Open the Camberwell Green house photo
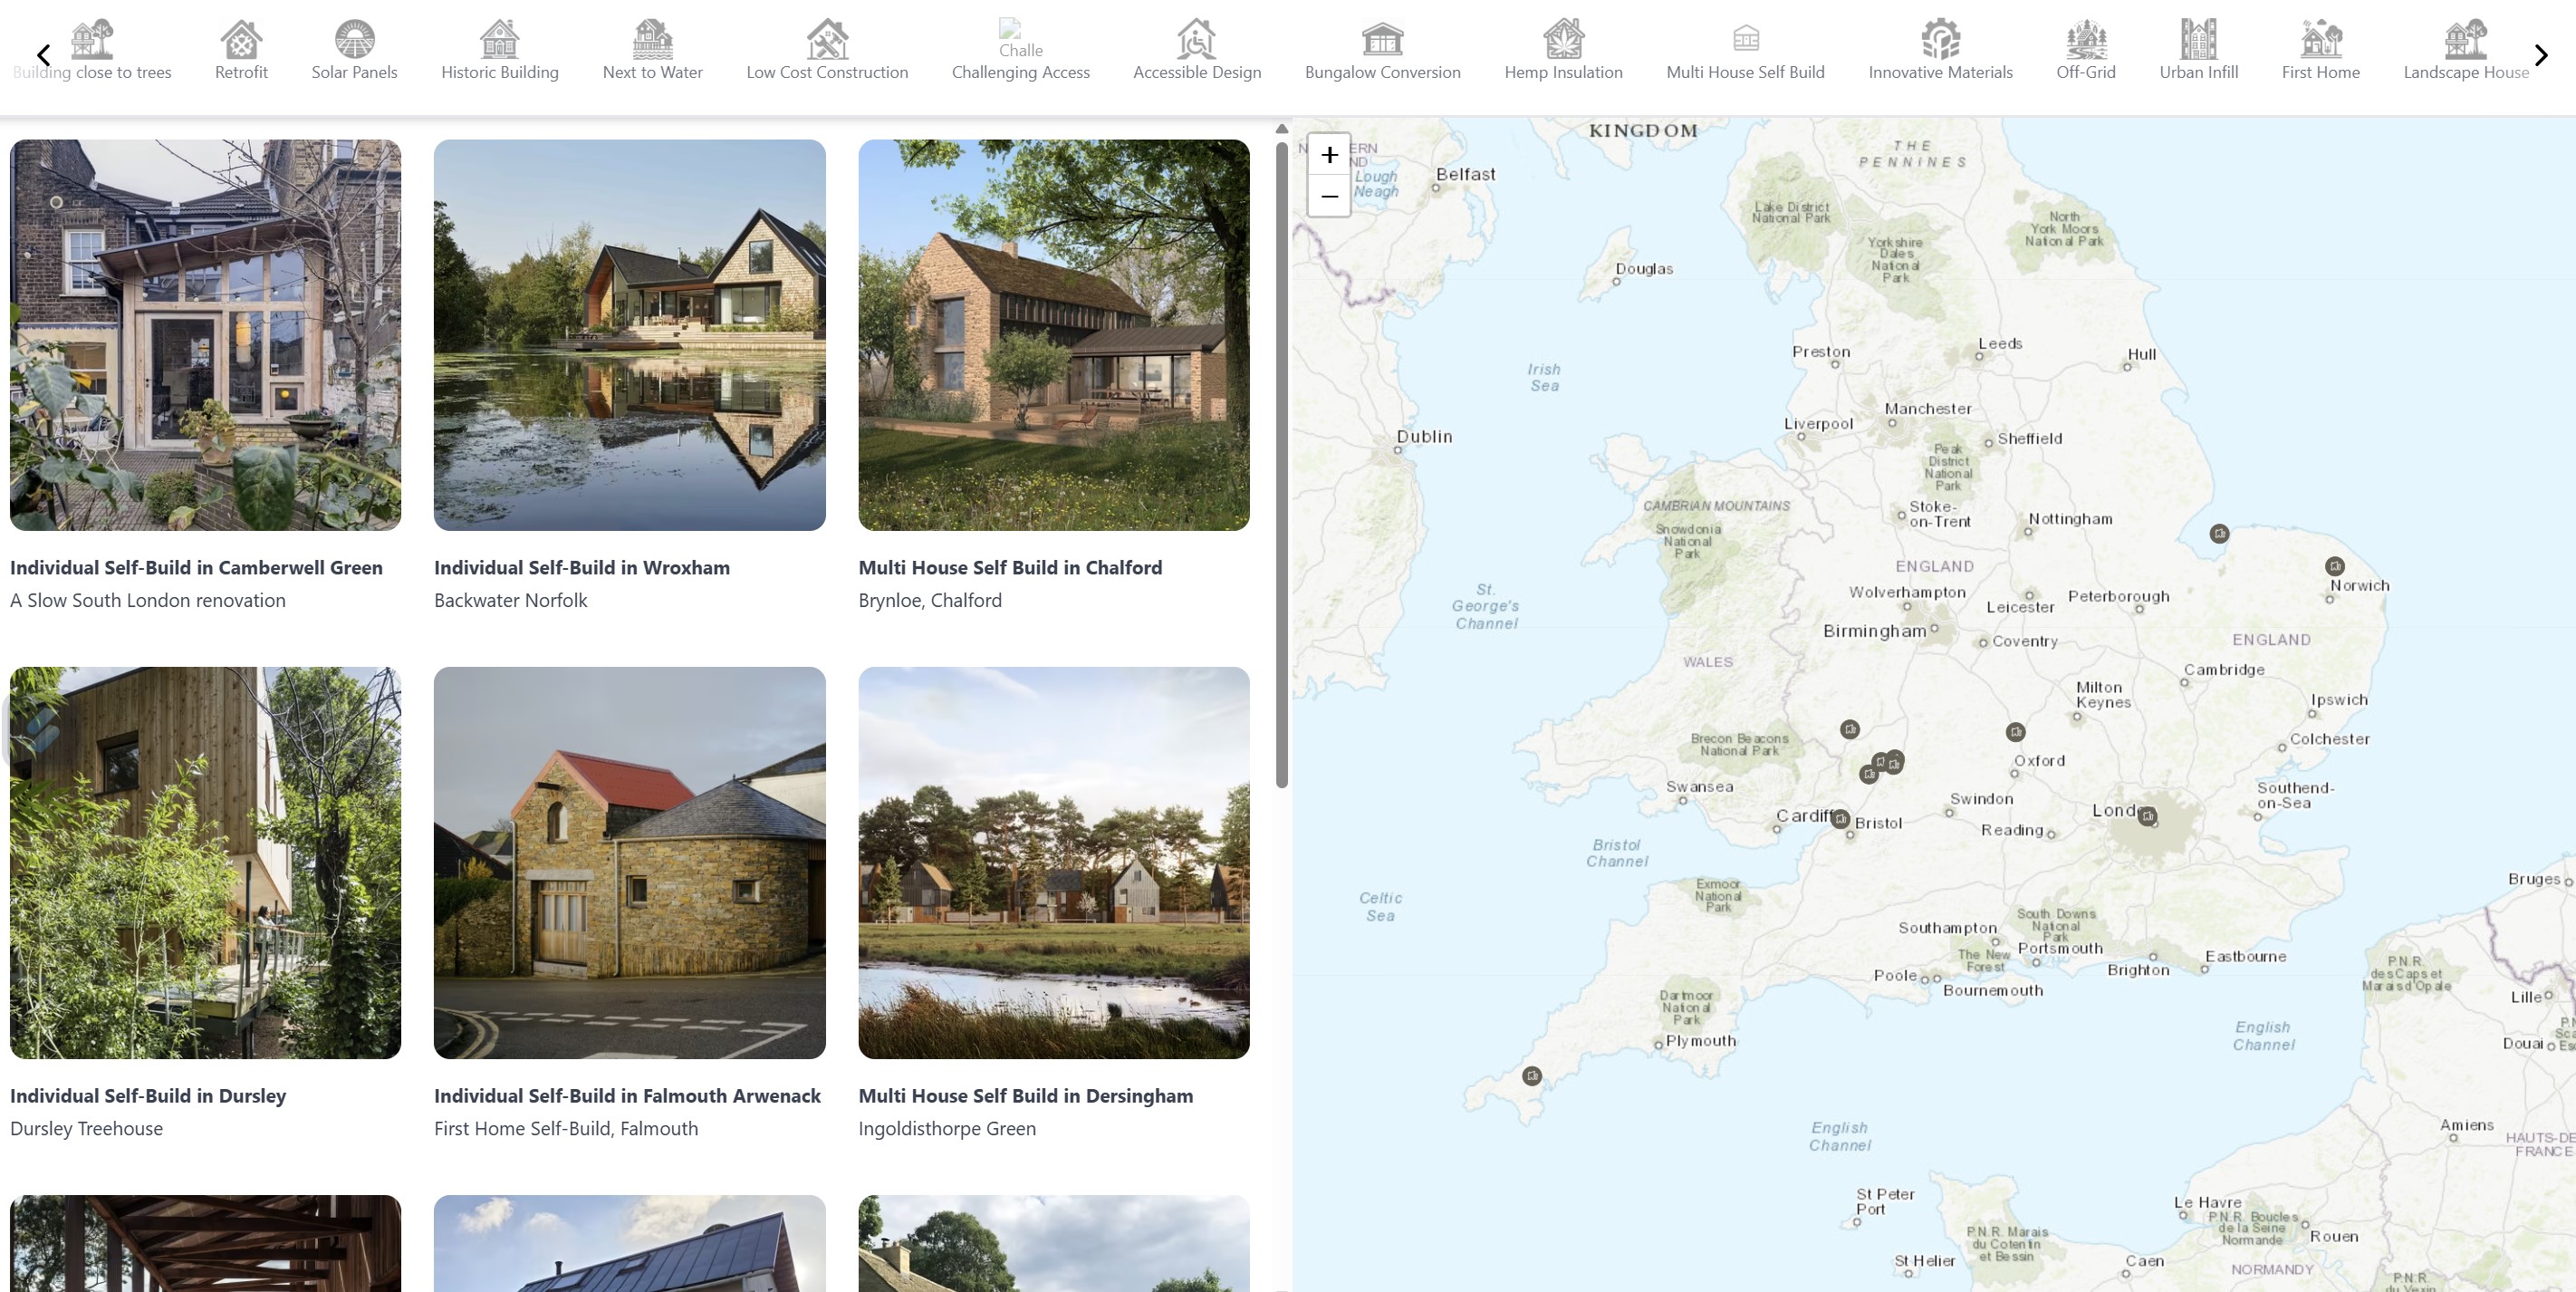Screen dimensions: 2576x1292 coord(205,335)
